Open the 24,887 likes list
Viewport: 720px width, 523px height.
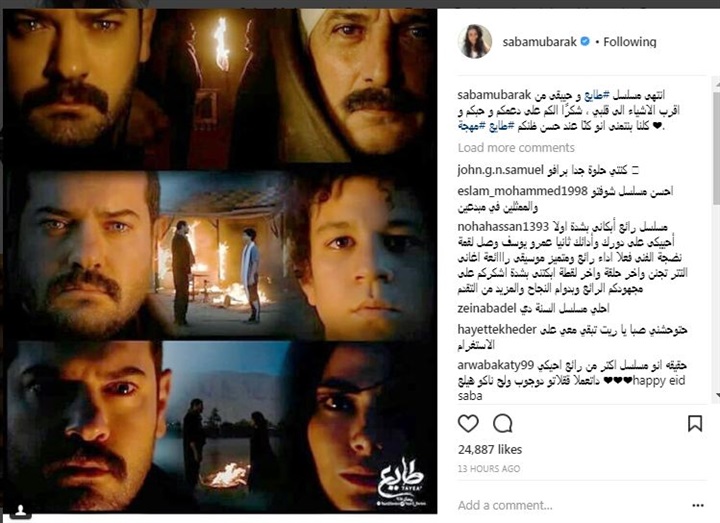[x=490, y=449]
